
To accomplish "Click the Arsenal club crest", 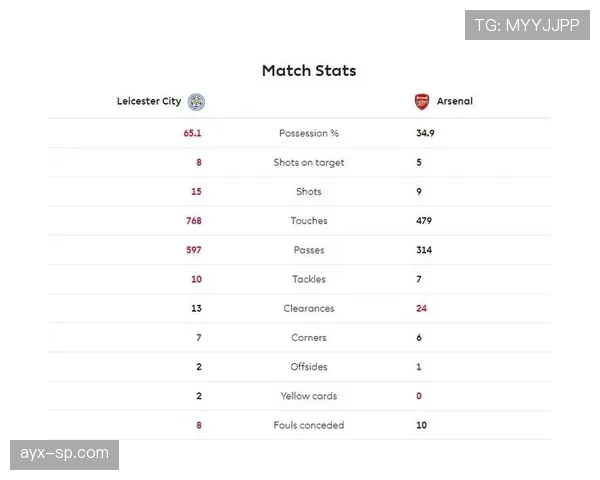I will pos(422,101).
